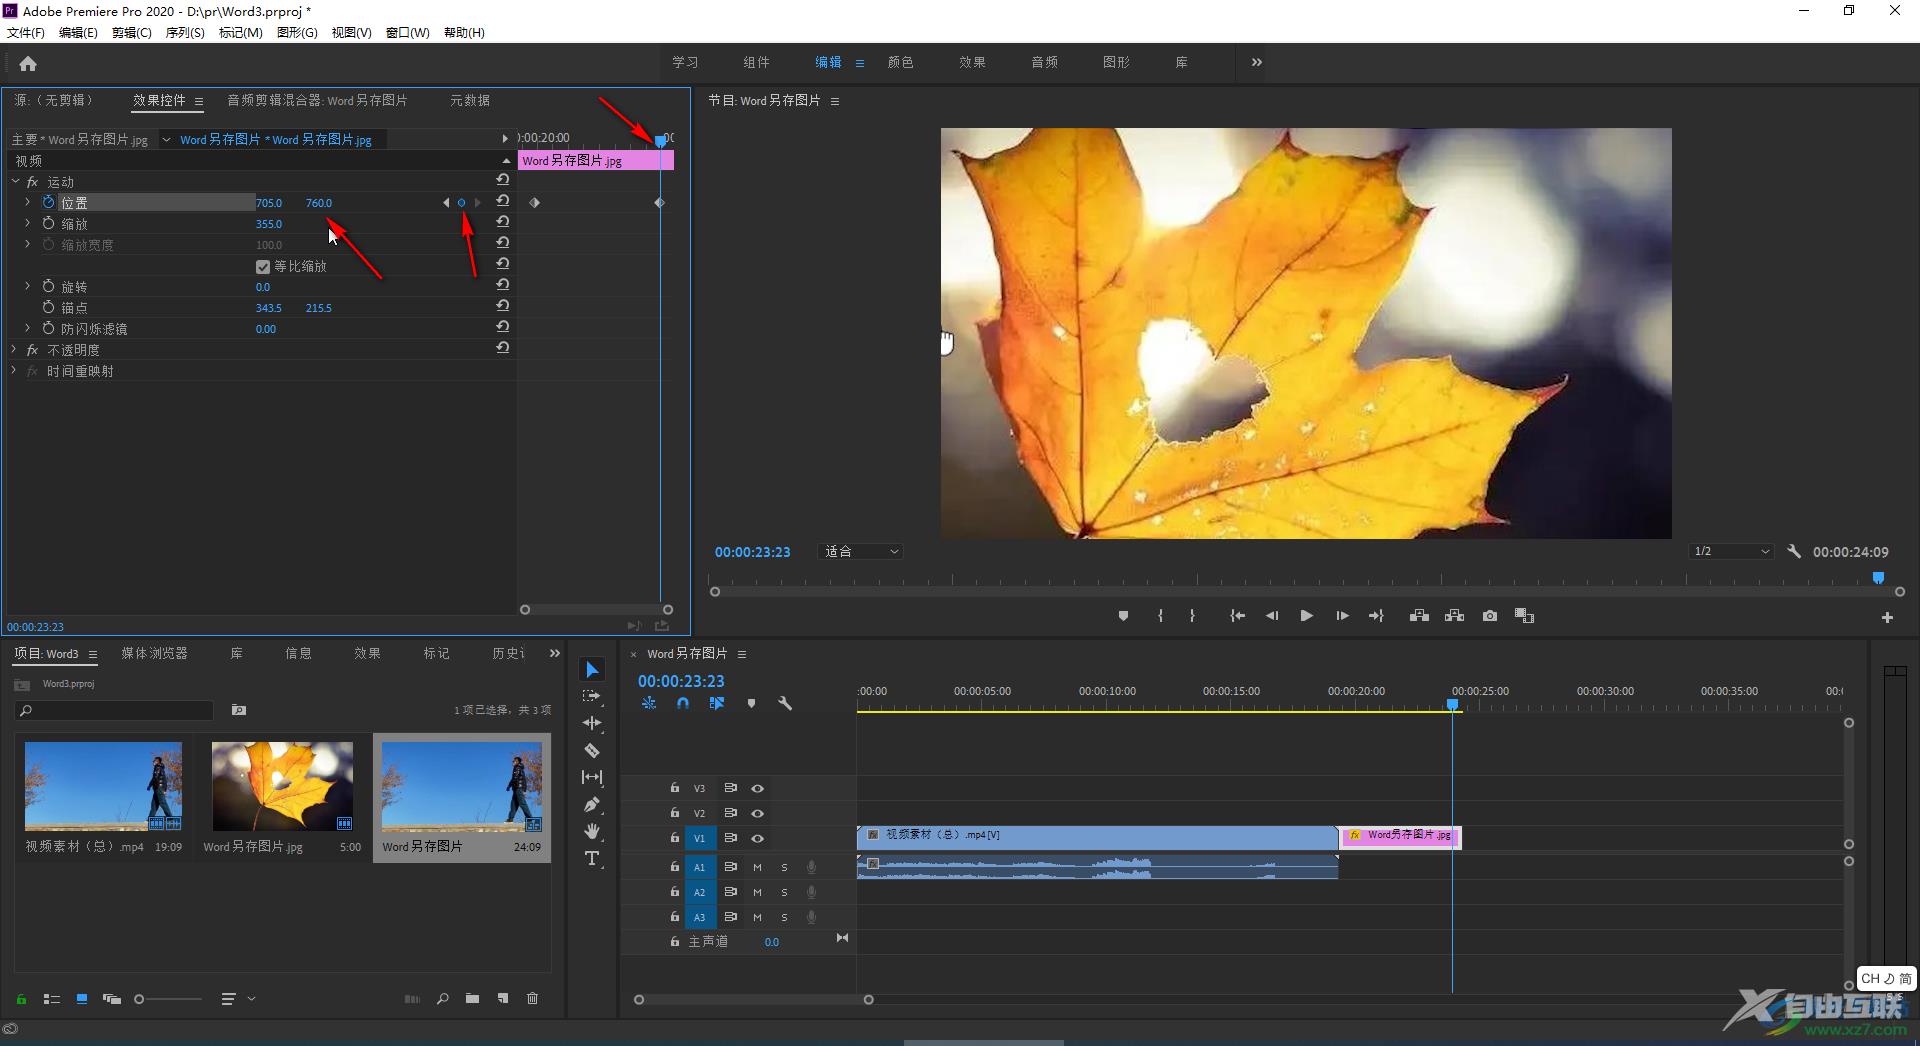The image size is (1920, 1046).
Task: Toggle Rotation animation stopwatch
Action: pos(48,286)
